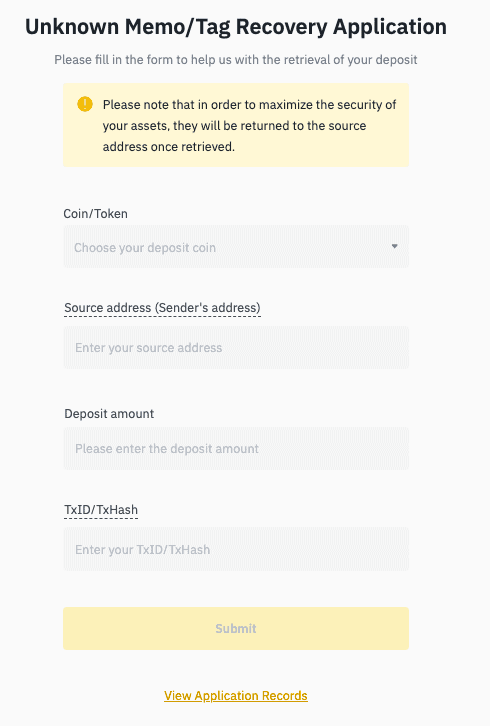This screenshot has height=726, width=490.
Task: Click the 'Unknown Memo/Tag Recovery Application' heading
Action: [236, 27]
